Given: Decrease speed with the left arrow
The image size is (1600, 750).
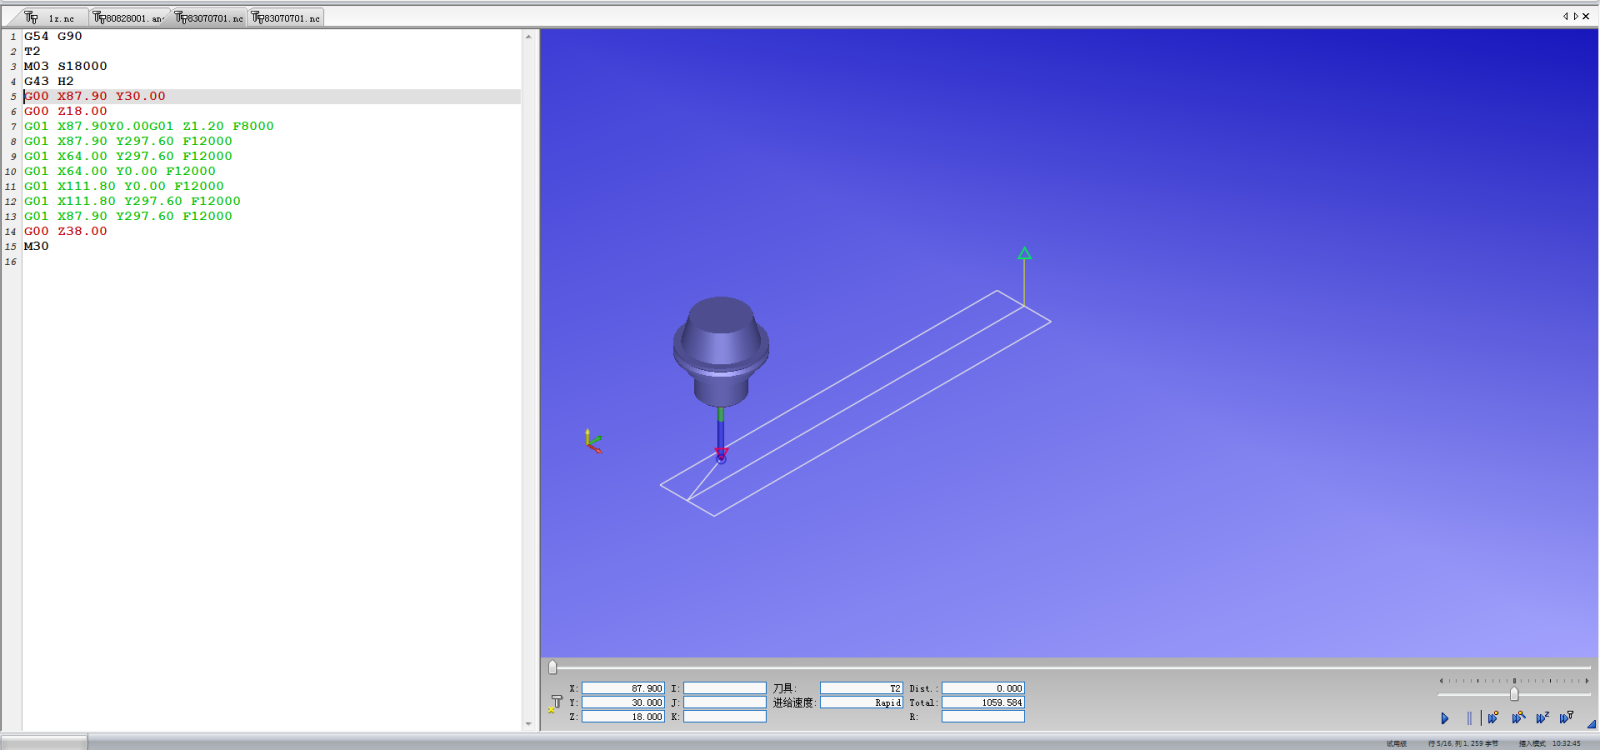Looking at the screenshot, I should point(1441,681).
